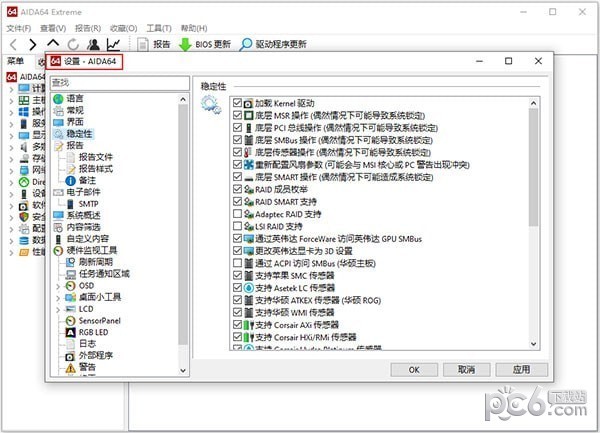Open the 帮助(H) menu
The image size is (600, 433).
194,28
